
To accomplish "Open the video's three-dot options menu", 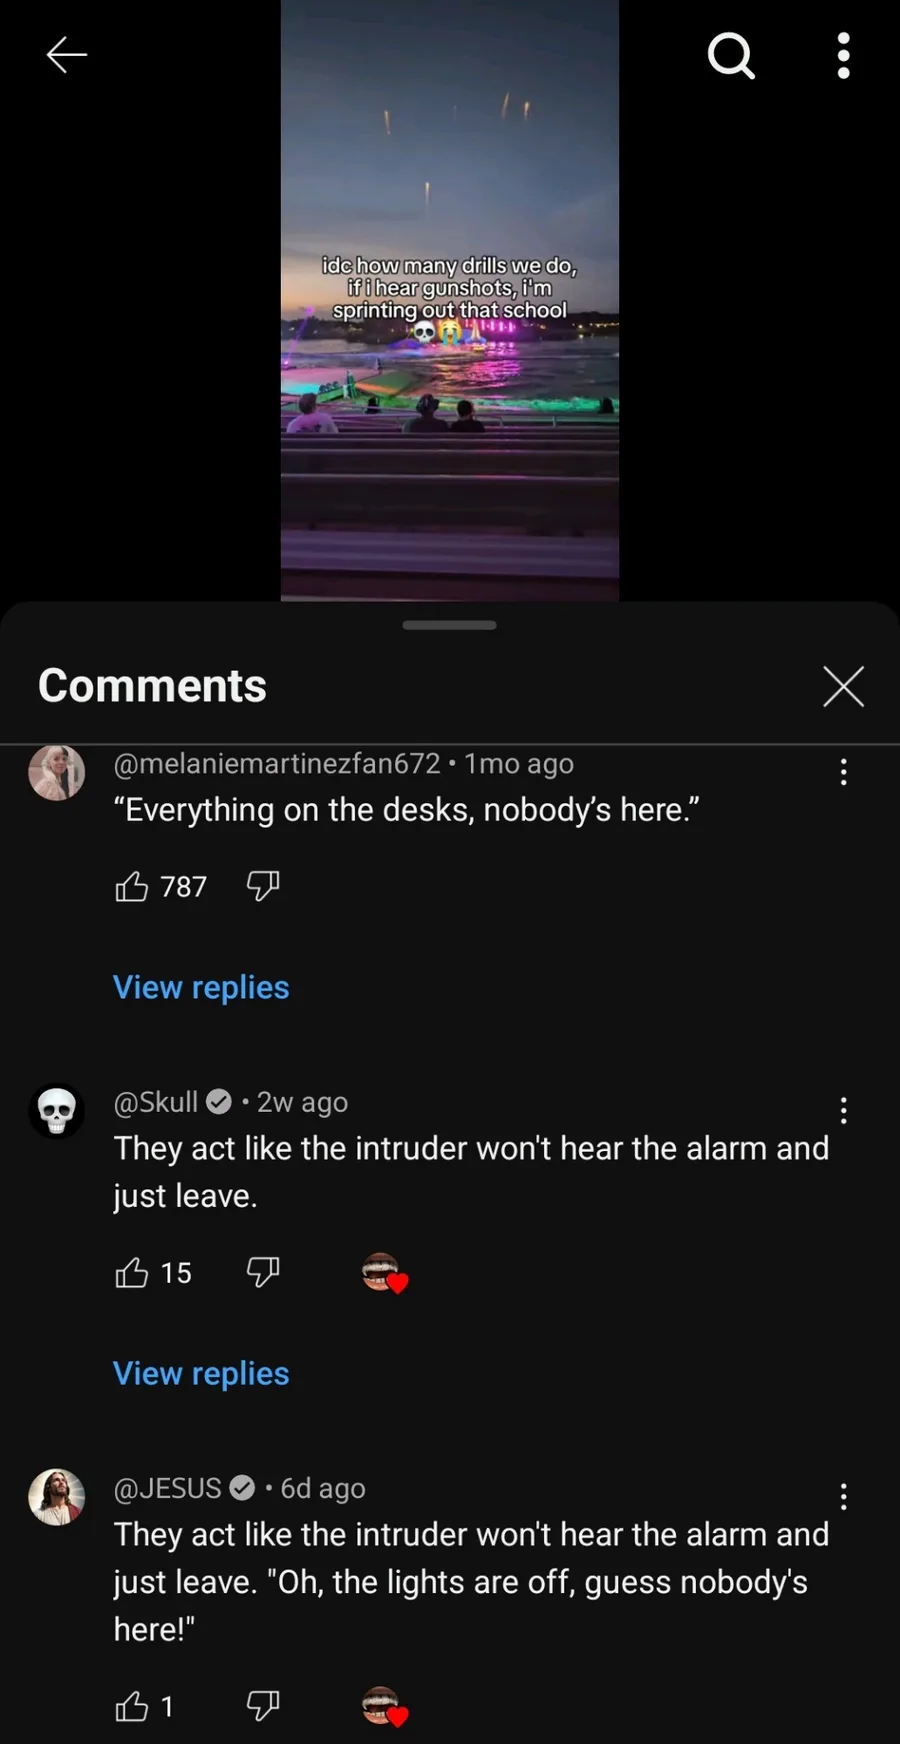I will coord(843,55).
